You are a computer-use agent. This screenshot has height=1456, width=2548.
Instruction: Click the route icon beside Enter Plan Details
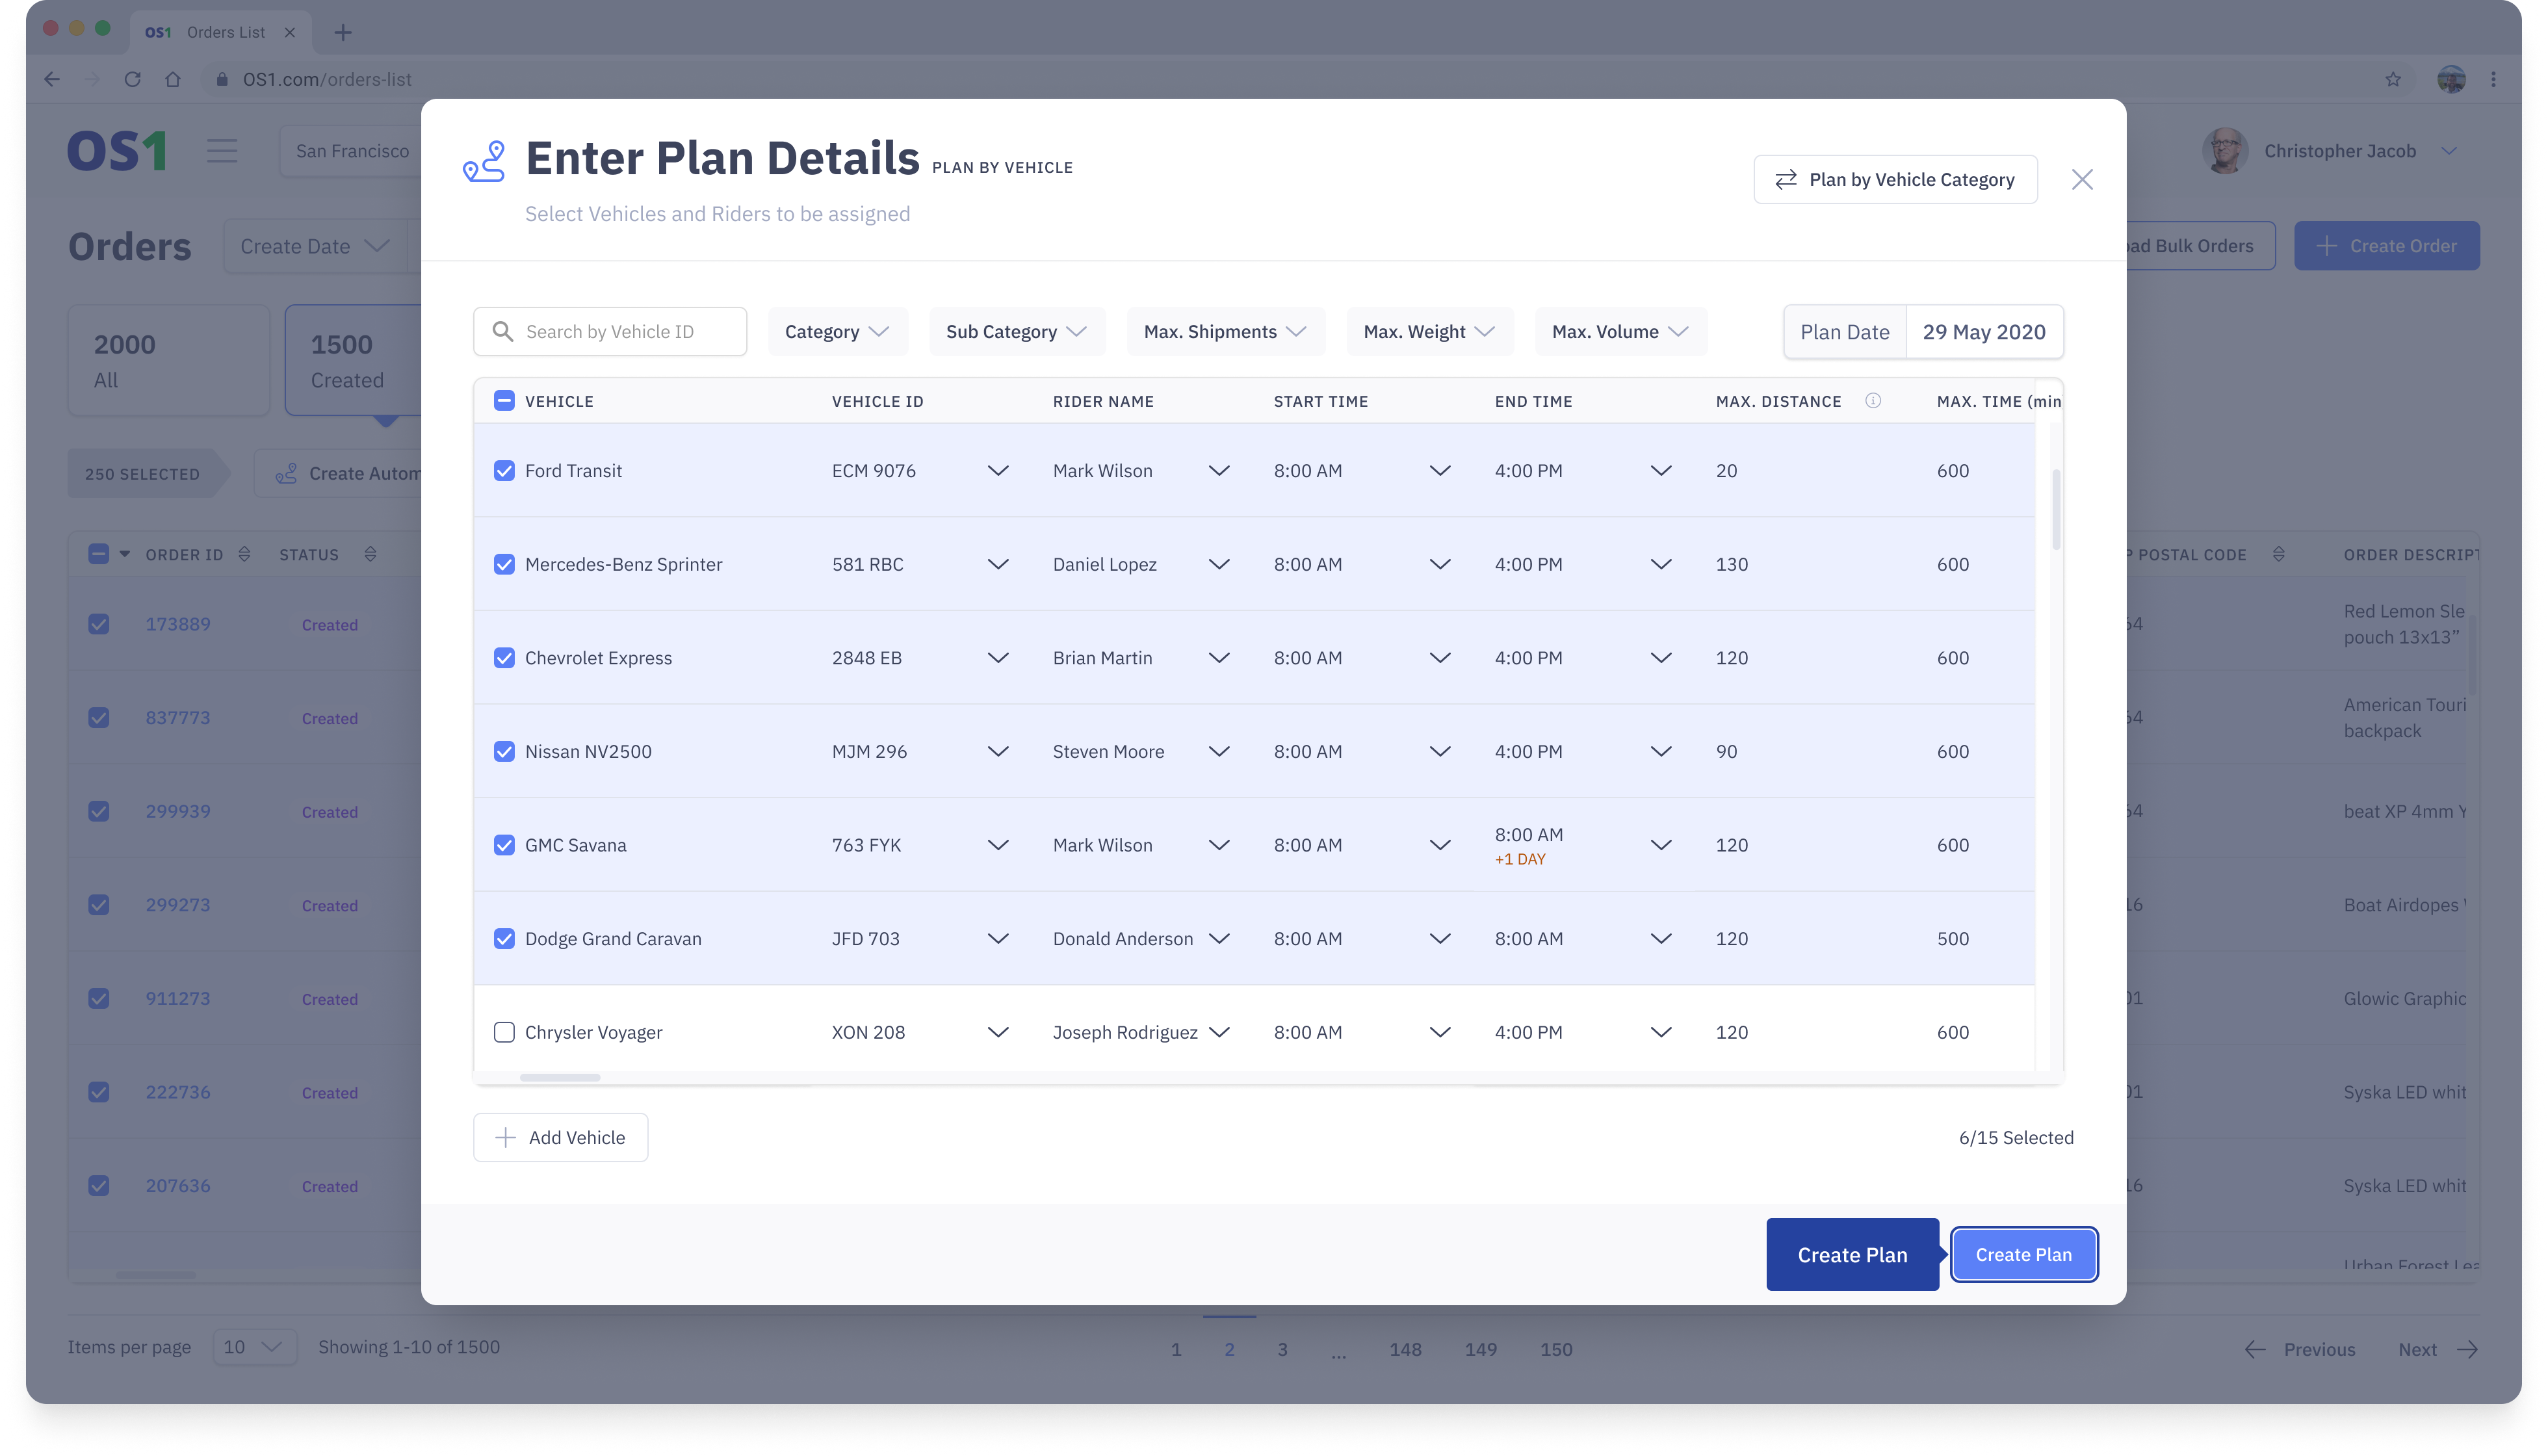pyautogui.click(x=484, y=162)
